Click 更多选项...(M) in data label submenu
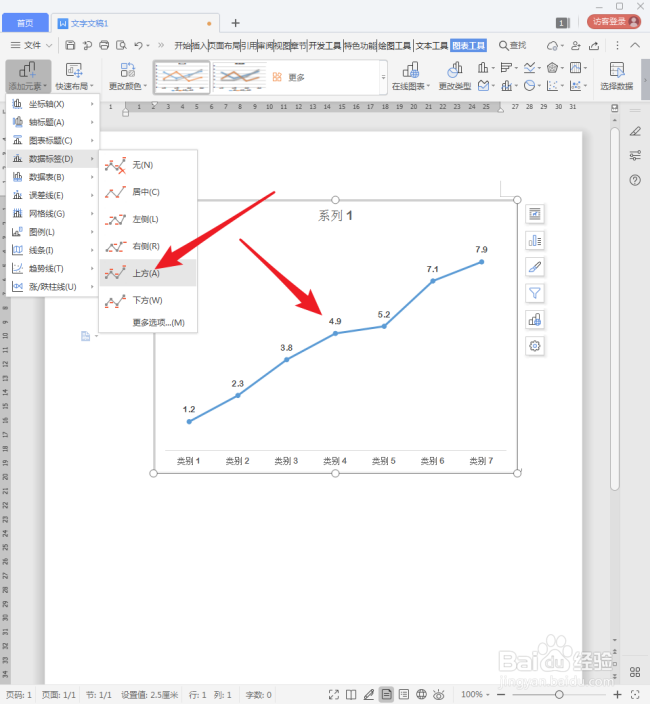Screen dimensions: 650x704 pyautogui.click(x=158, y=322)
